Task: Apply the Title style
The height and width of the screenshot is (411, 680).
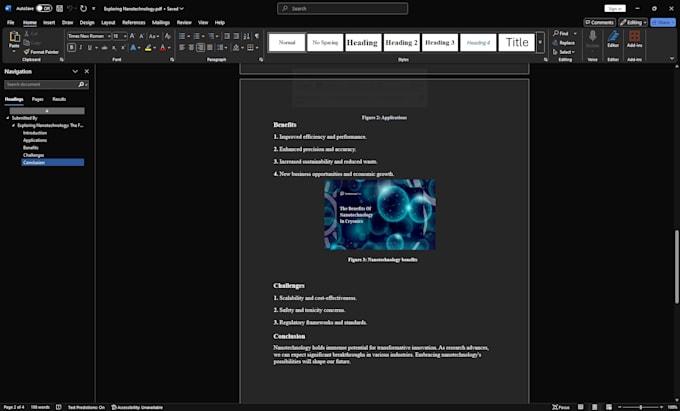Action: (x=517, y=42)
